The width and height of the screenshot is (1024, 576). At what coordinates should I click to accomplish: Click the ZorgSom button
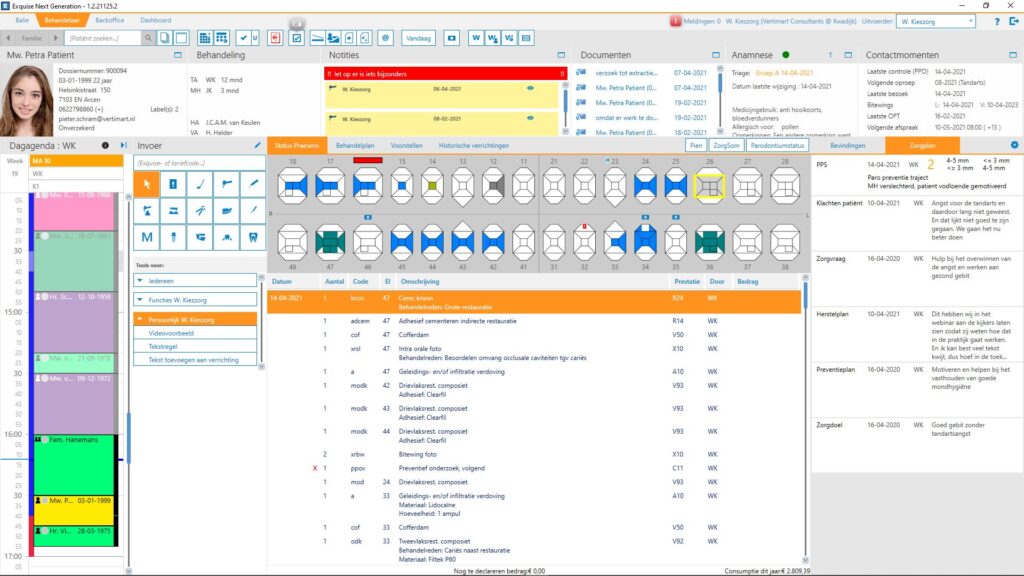[x=726, y=146]
